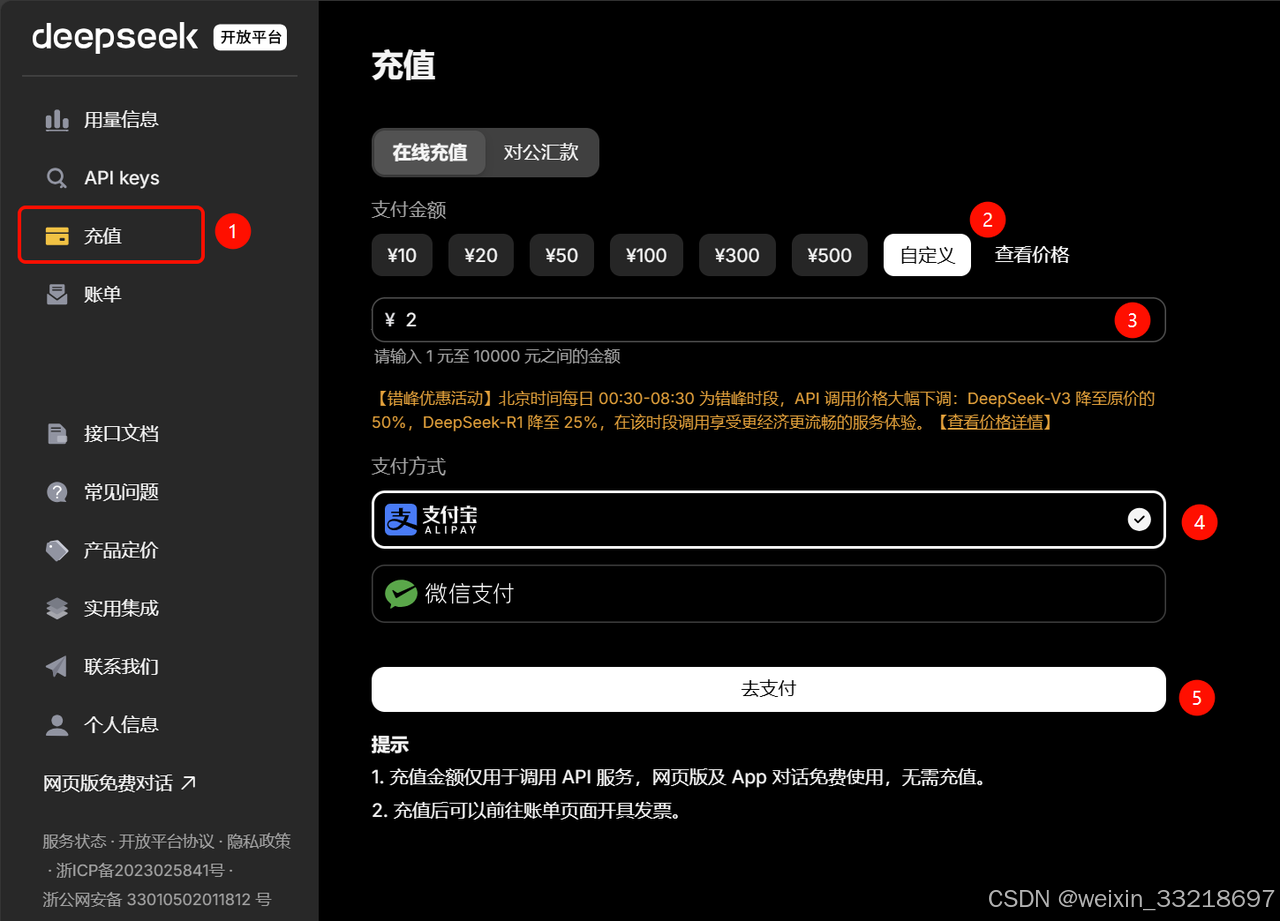Click the custom amount input field
The width and height of the screenshot is (1280, 921).
pos(768,320)
